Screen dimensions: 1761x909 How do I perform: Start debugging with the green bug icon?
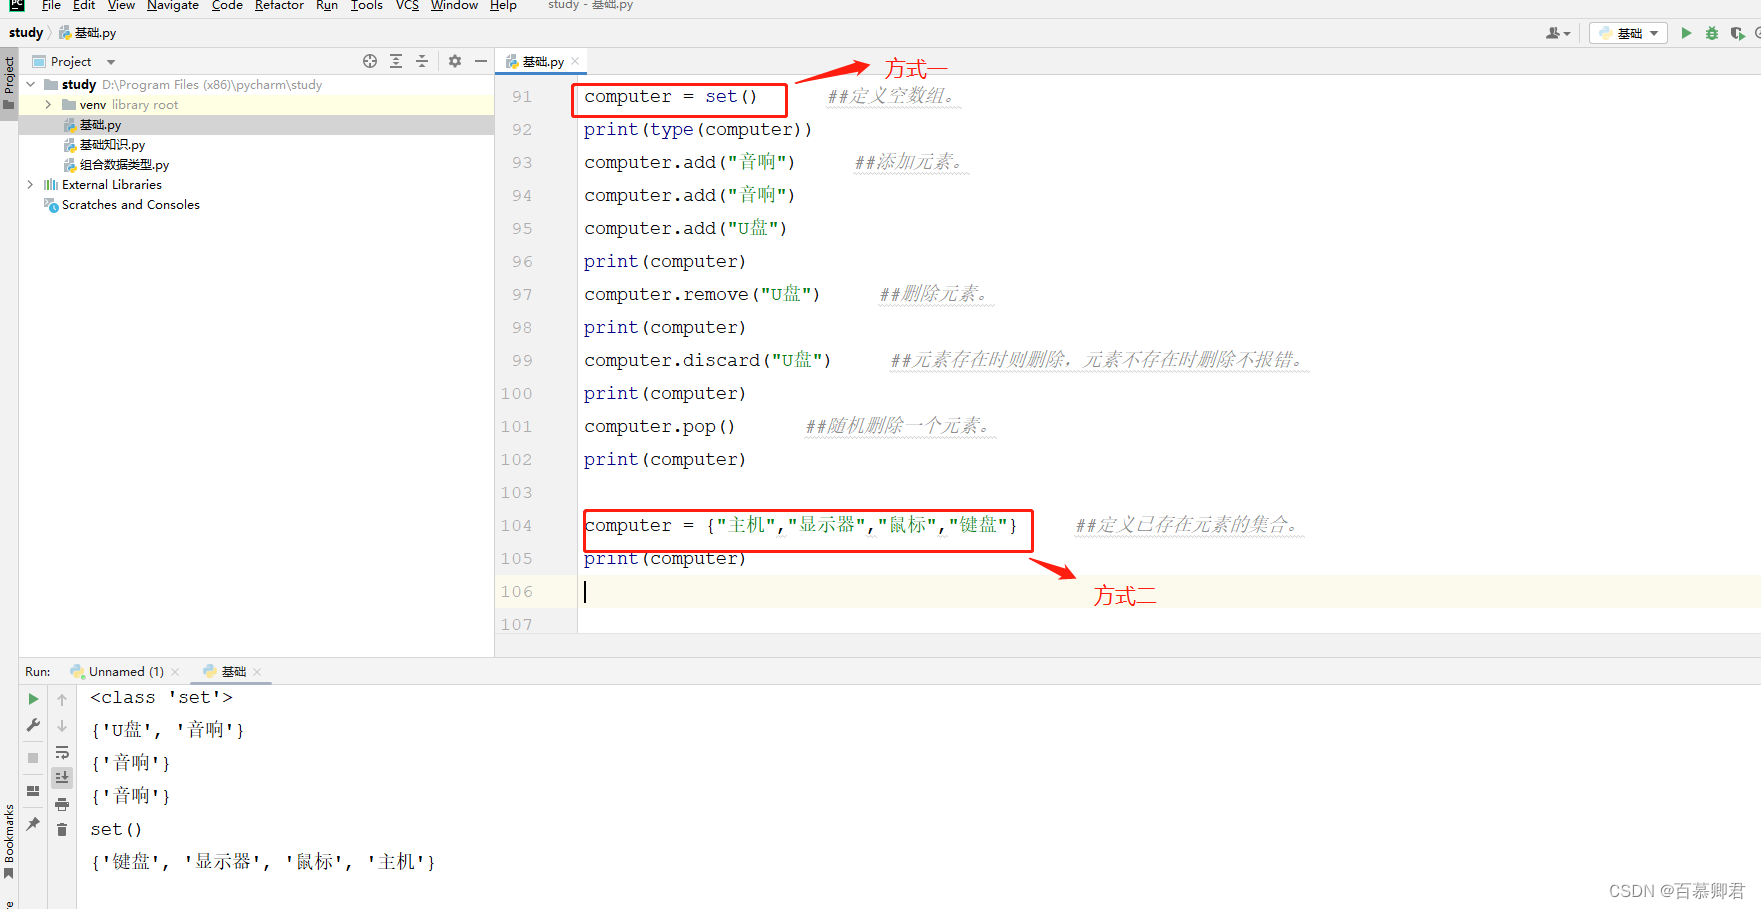click(x=1712, y=33)
